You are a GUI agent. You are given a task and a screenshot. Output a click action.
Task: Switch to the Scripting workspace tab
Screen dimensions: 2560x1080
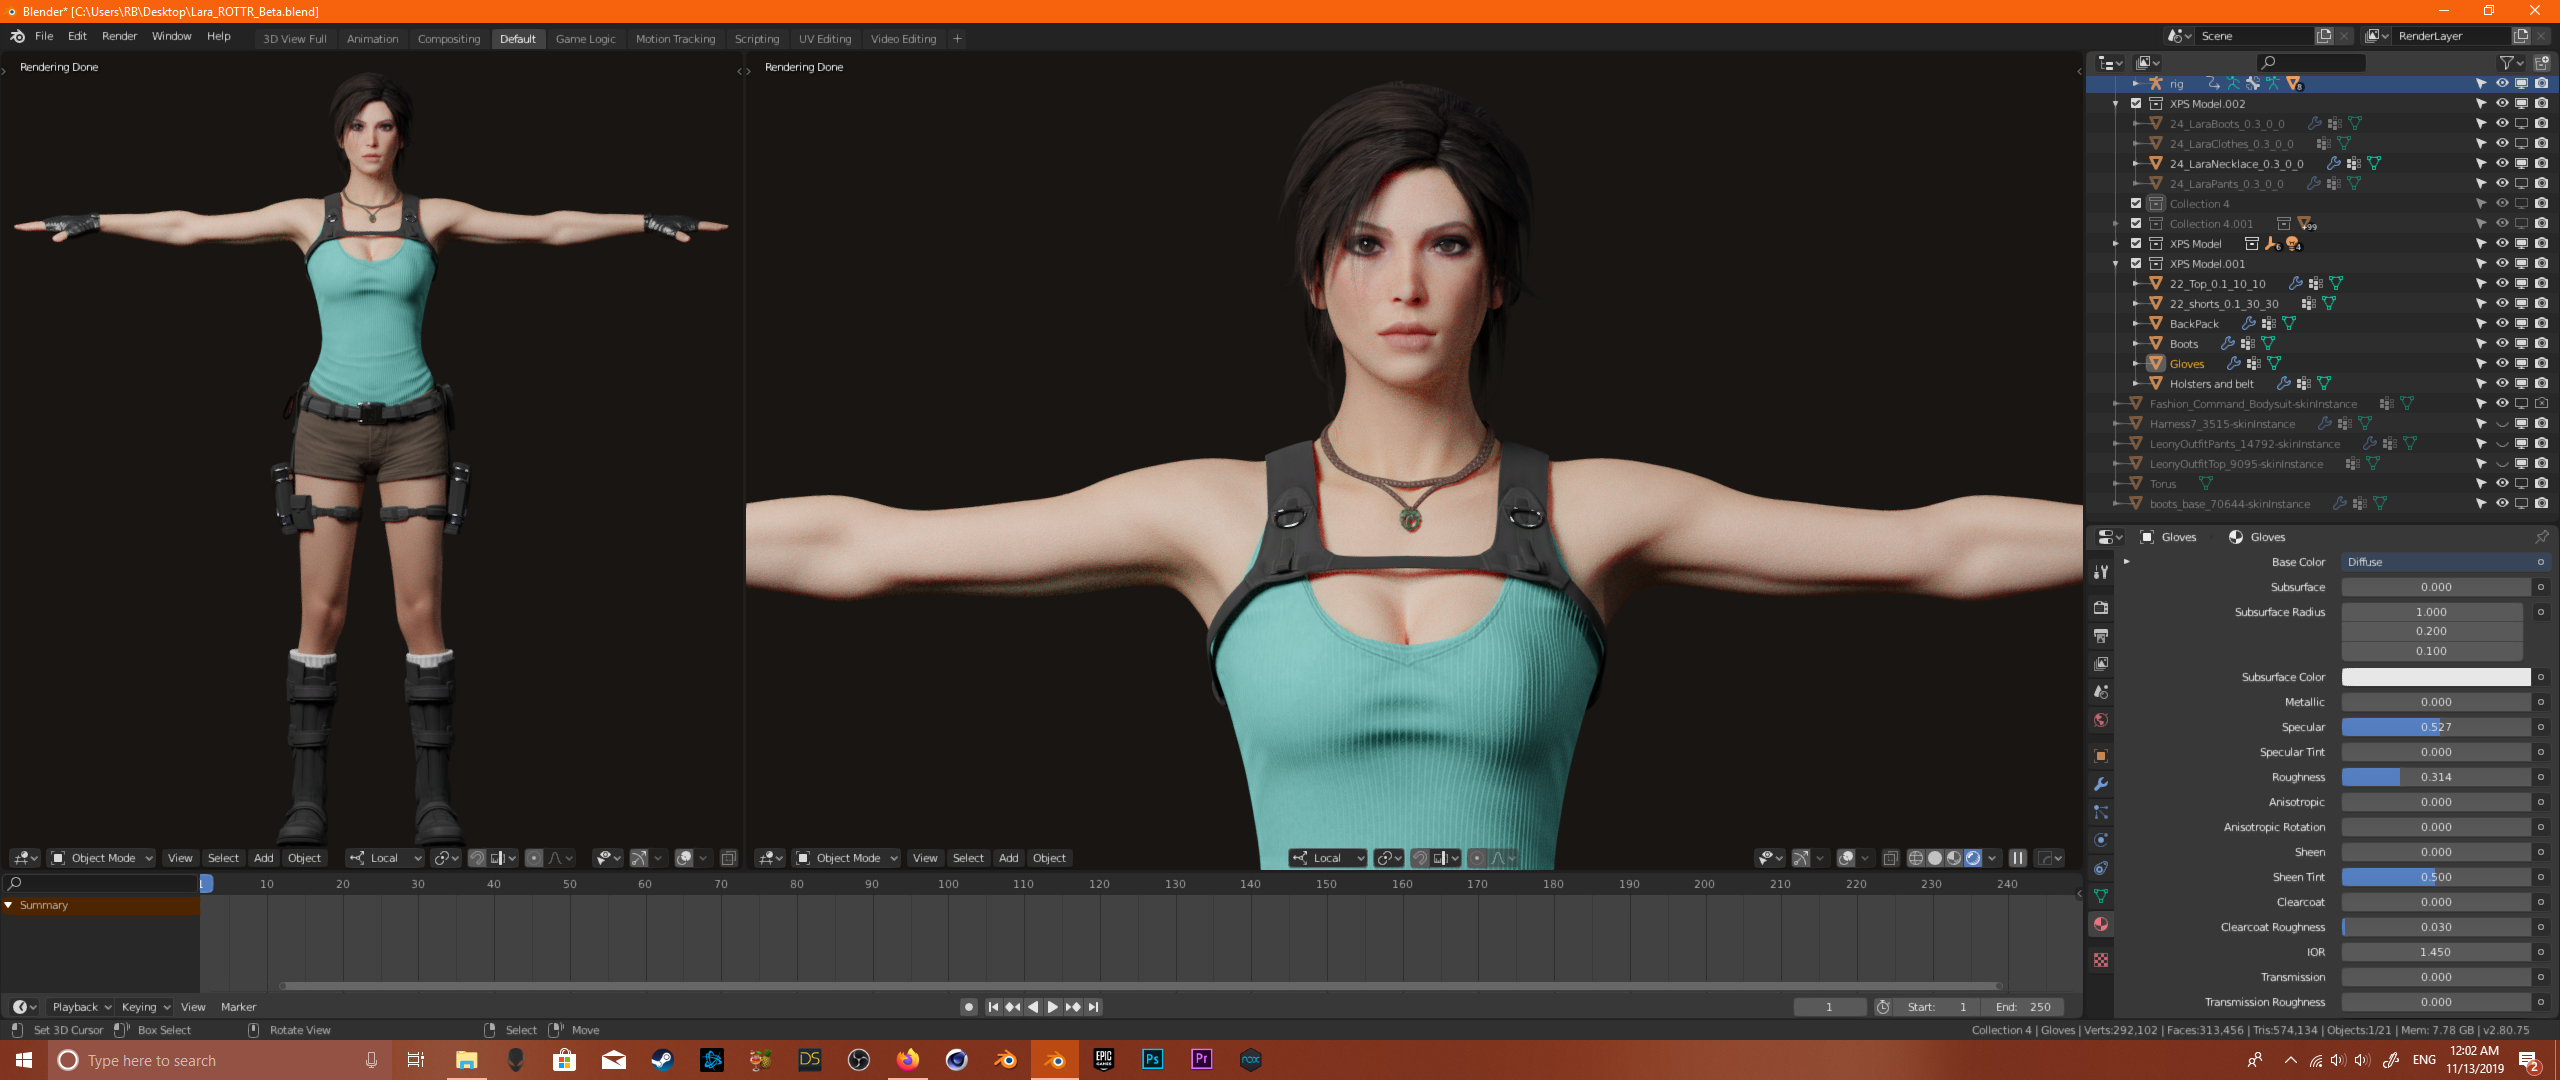coord(757,39)
